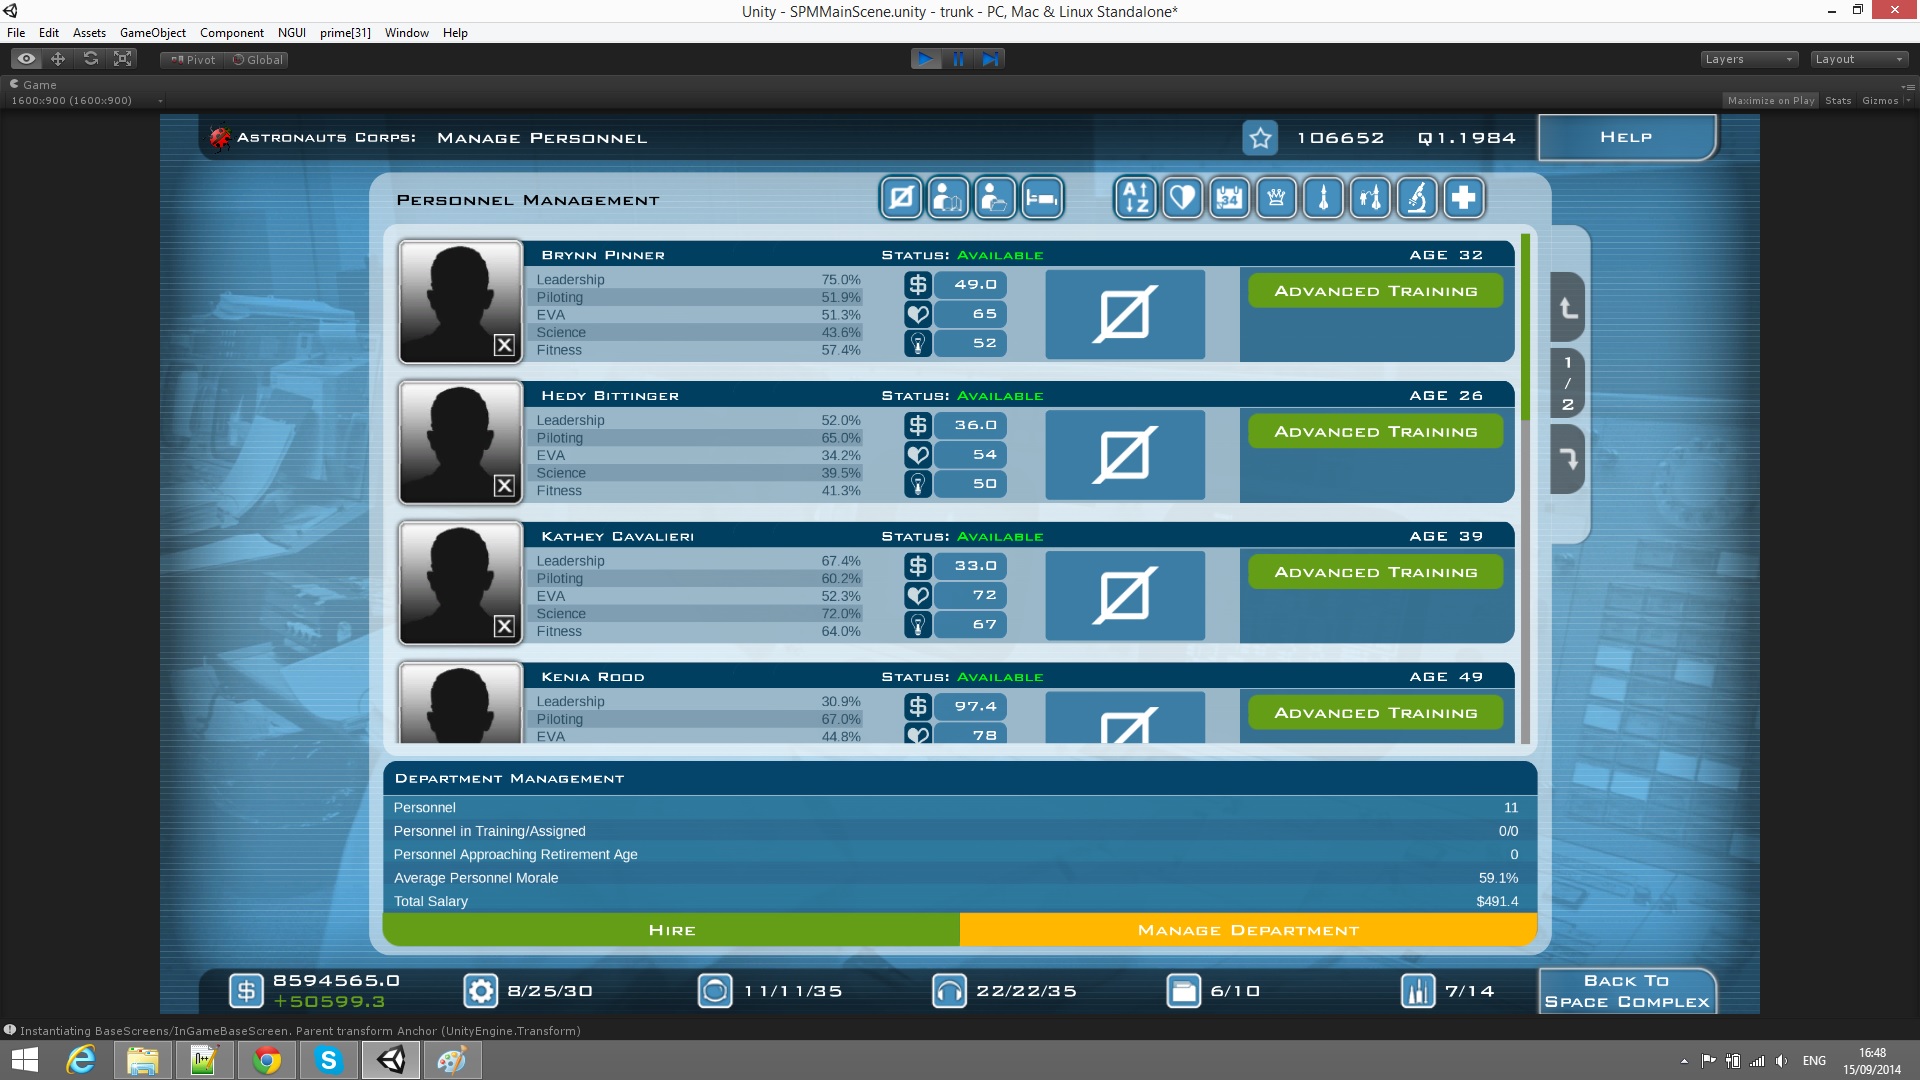Sort personnel alphabetically with A-Z icon

(x=1135, y=198)
